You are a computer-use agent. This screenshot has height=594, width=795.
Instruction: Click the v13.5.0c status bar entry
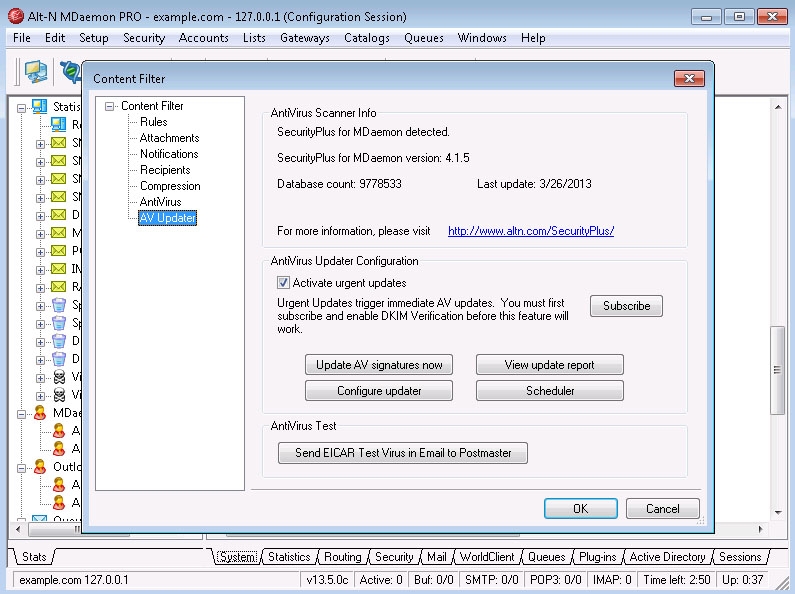tap(327, 580)
